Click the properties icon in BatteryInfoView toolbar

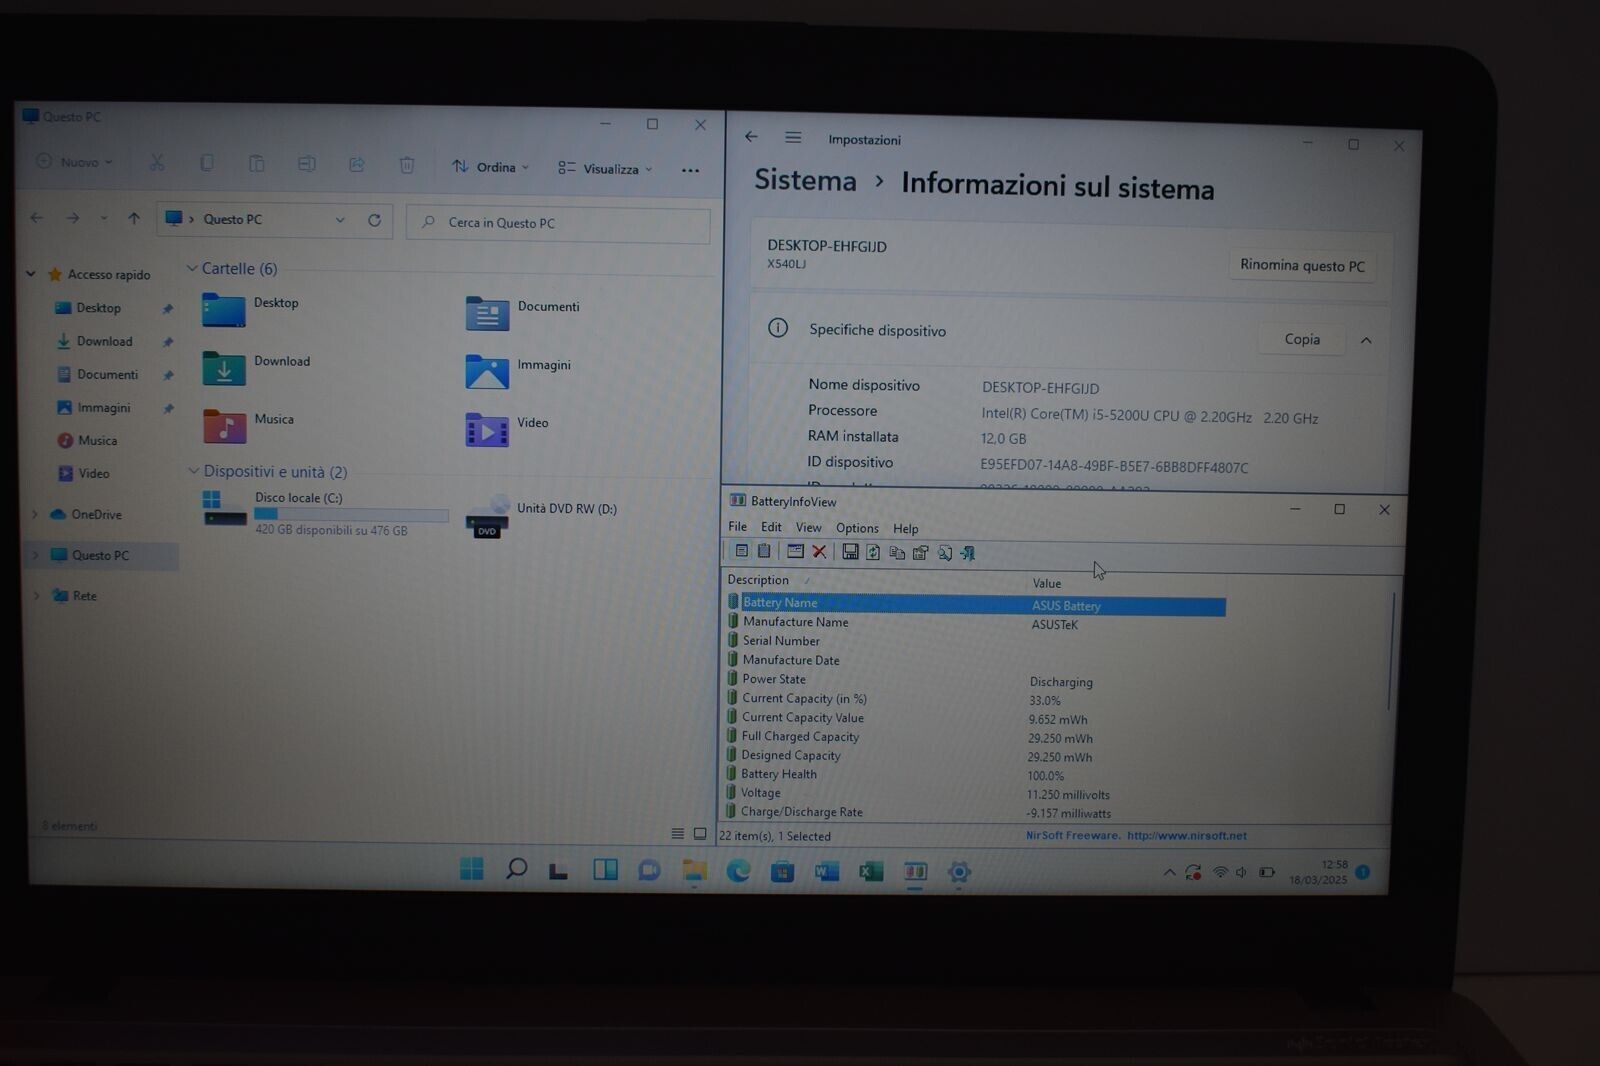(x=920, y=553)
